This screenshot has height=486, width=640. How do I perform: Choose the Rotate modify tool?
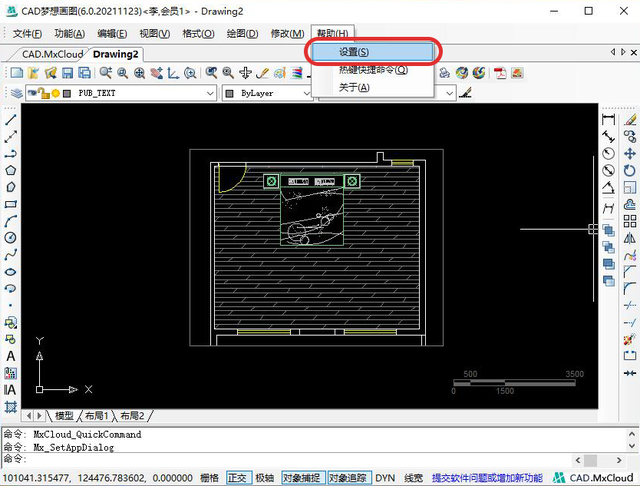click(630, 171)
